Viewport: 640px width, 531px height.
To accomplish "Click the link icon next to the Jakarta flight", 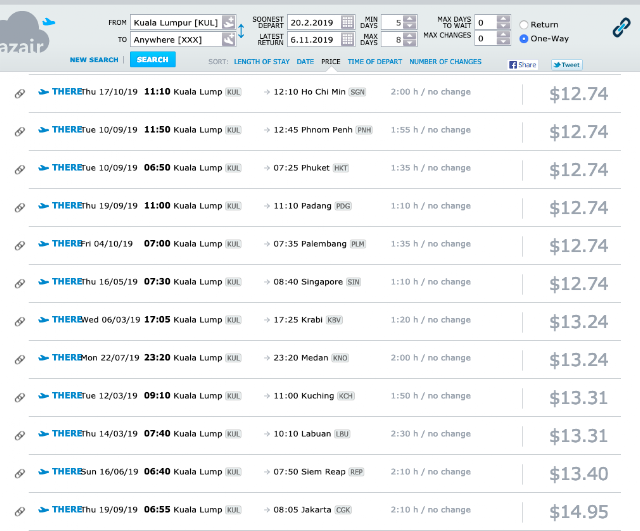I will (20, 511).
